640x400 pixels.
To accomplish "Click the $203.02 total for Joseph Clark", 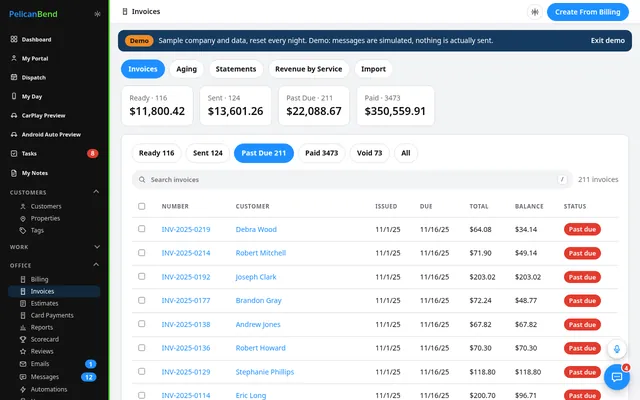I will [x=482, y=277].
